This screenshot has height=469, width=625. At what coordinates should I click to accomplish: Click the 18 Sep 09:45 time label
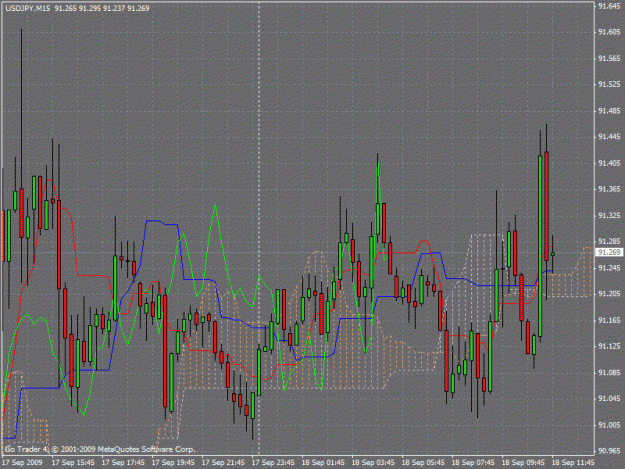[523, 463]
